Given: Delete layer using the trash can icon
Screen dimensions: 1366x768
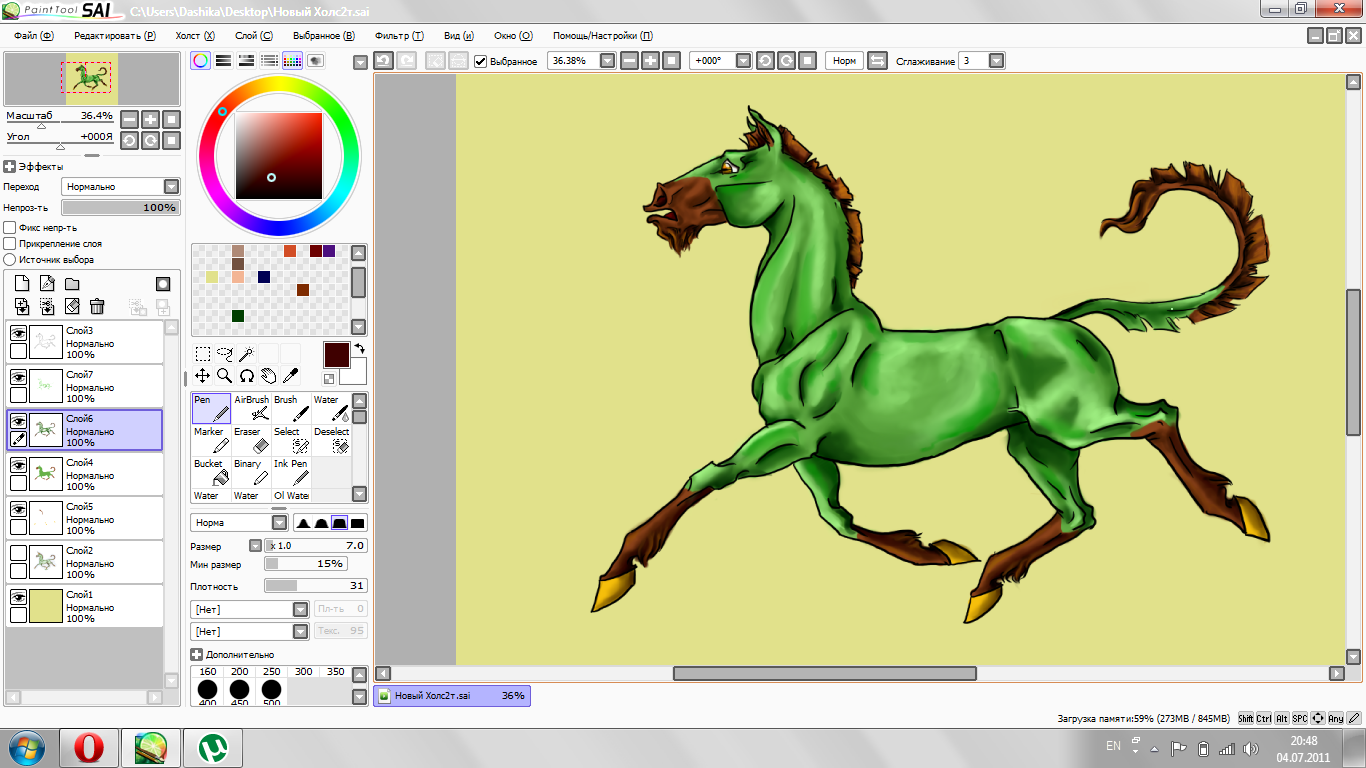Looking at the screenshot, I should point(97,307).
